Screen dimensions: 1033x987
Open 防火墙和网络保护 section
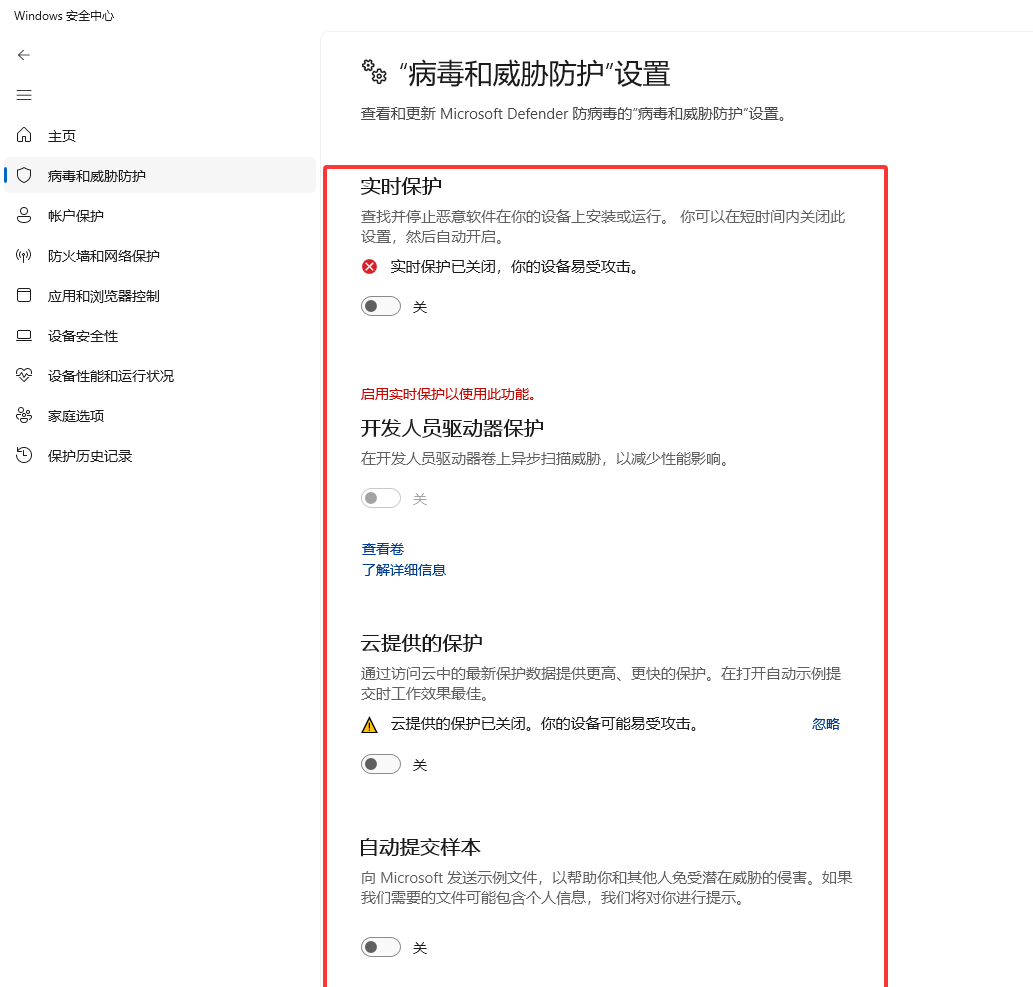coord(160,256)
